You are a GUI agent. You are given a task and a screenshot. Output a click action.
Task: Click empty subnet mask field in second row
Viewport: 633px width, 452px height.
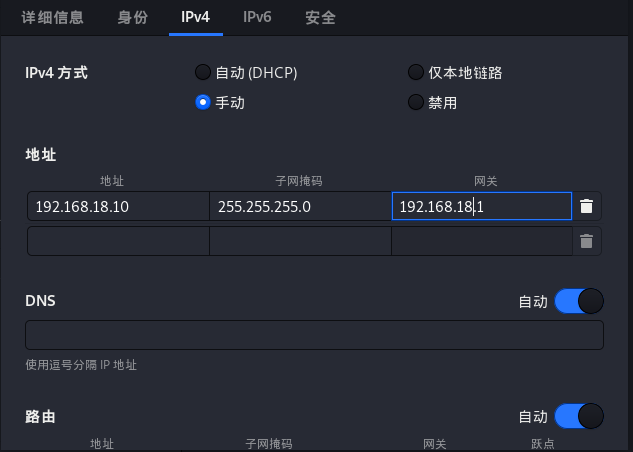point(300,241)
